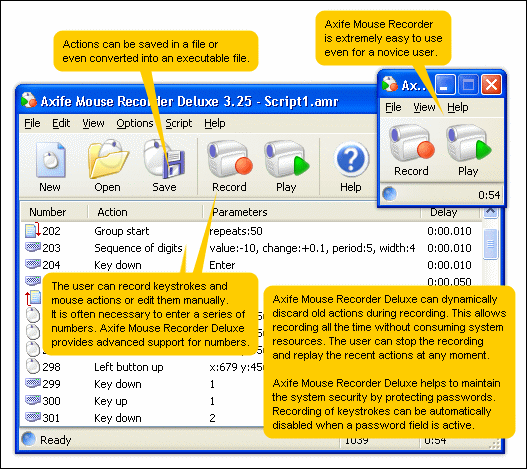
Task: Click the Delay column header
Action: [x=450, y=212]
